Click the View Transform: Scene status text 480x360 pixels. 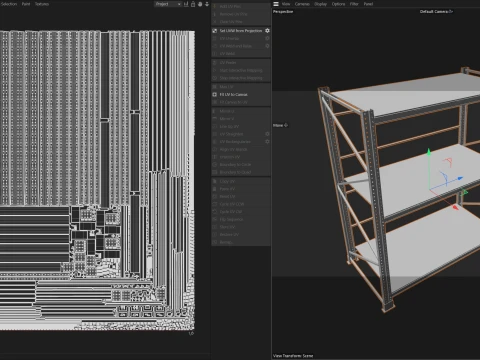point(293,356)
